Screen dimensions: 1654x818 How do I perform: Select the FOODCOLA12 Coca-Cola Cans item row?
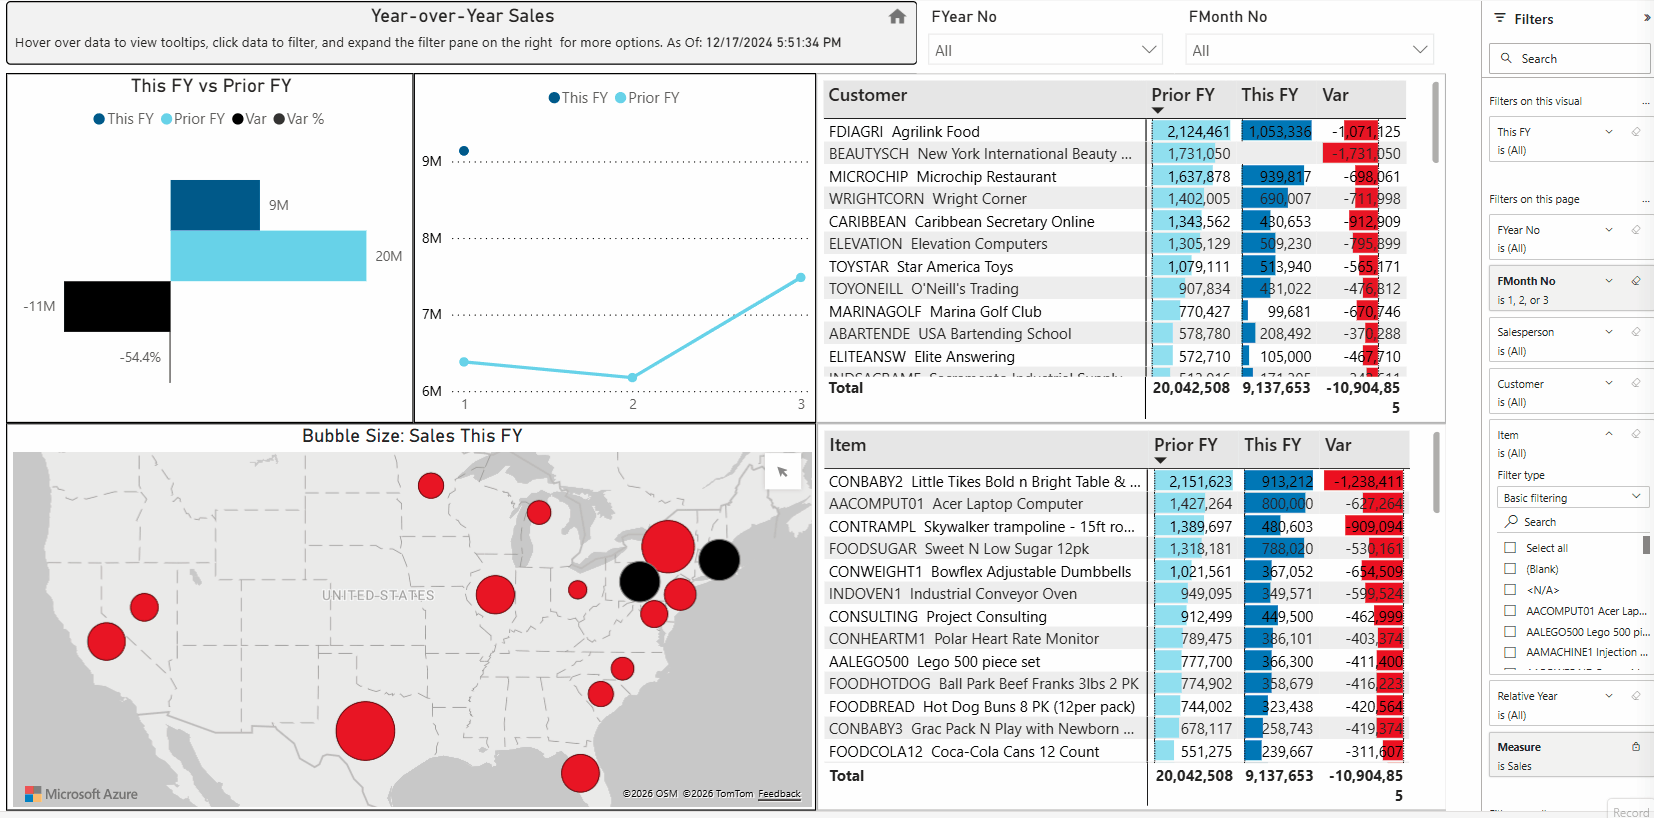pyautogui.click(x=1116, y=752)
